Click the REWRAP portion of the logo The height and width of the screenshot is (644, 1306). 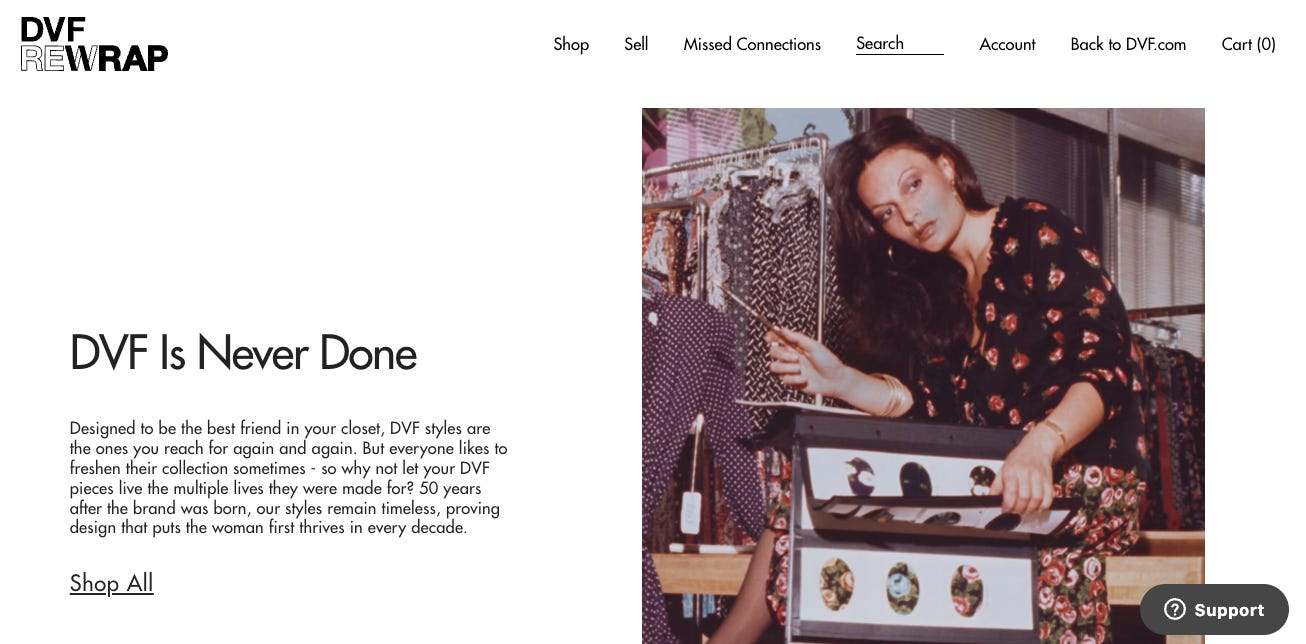coord(94,58)
